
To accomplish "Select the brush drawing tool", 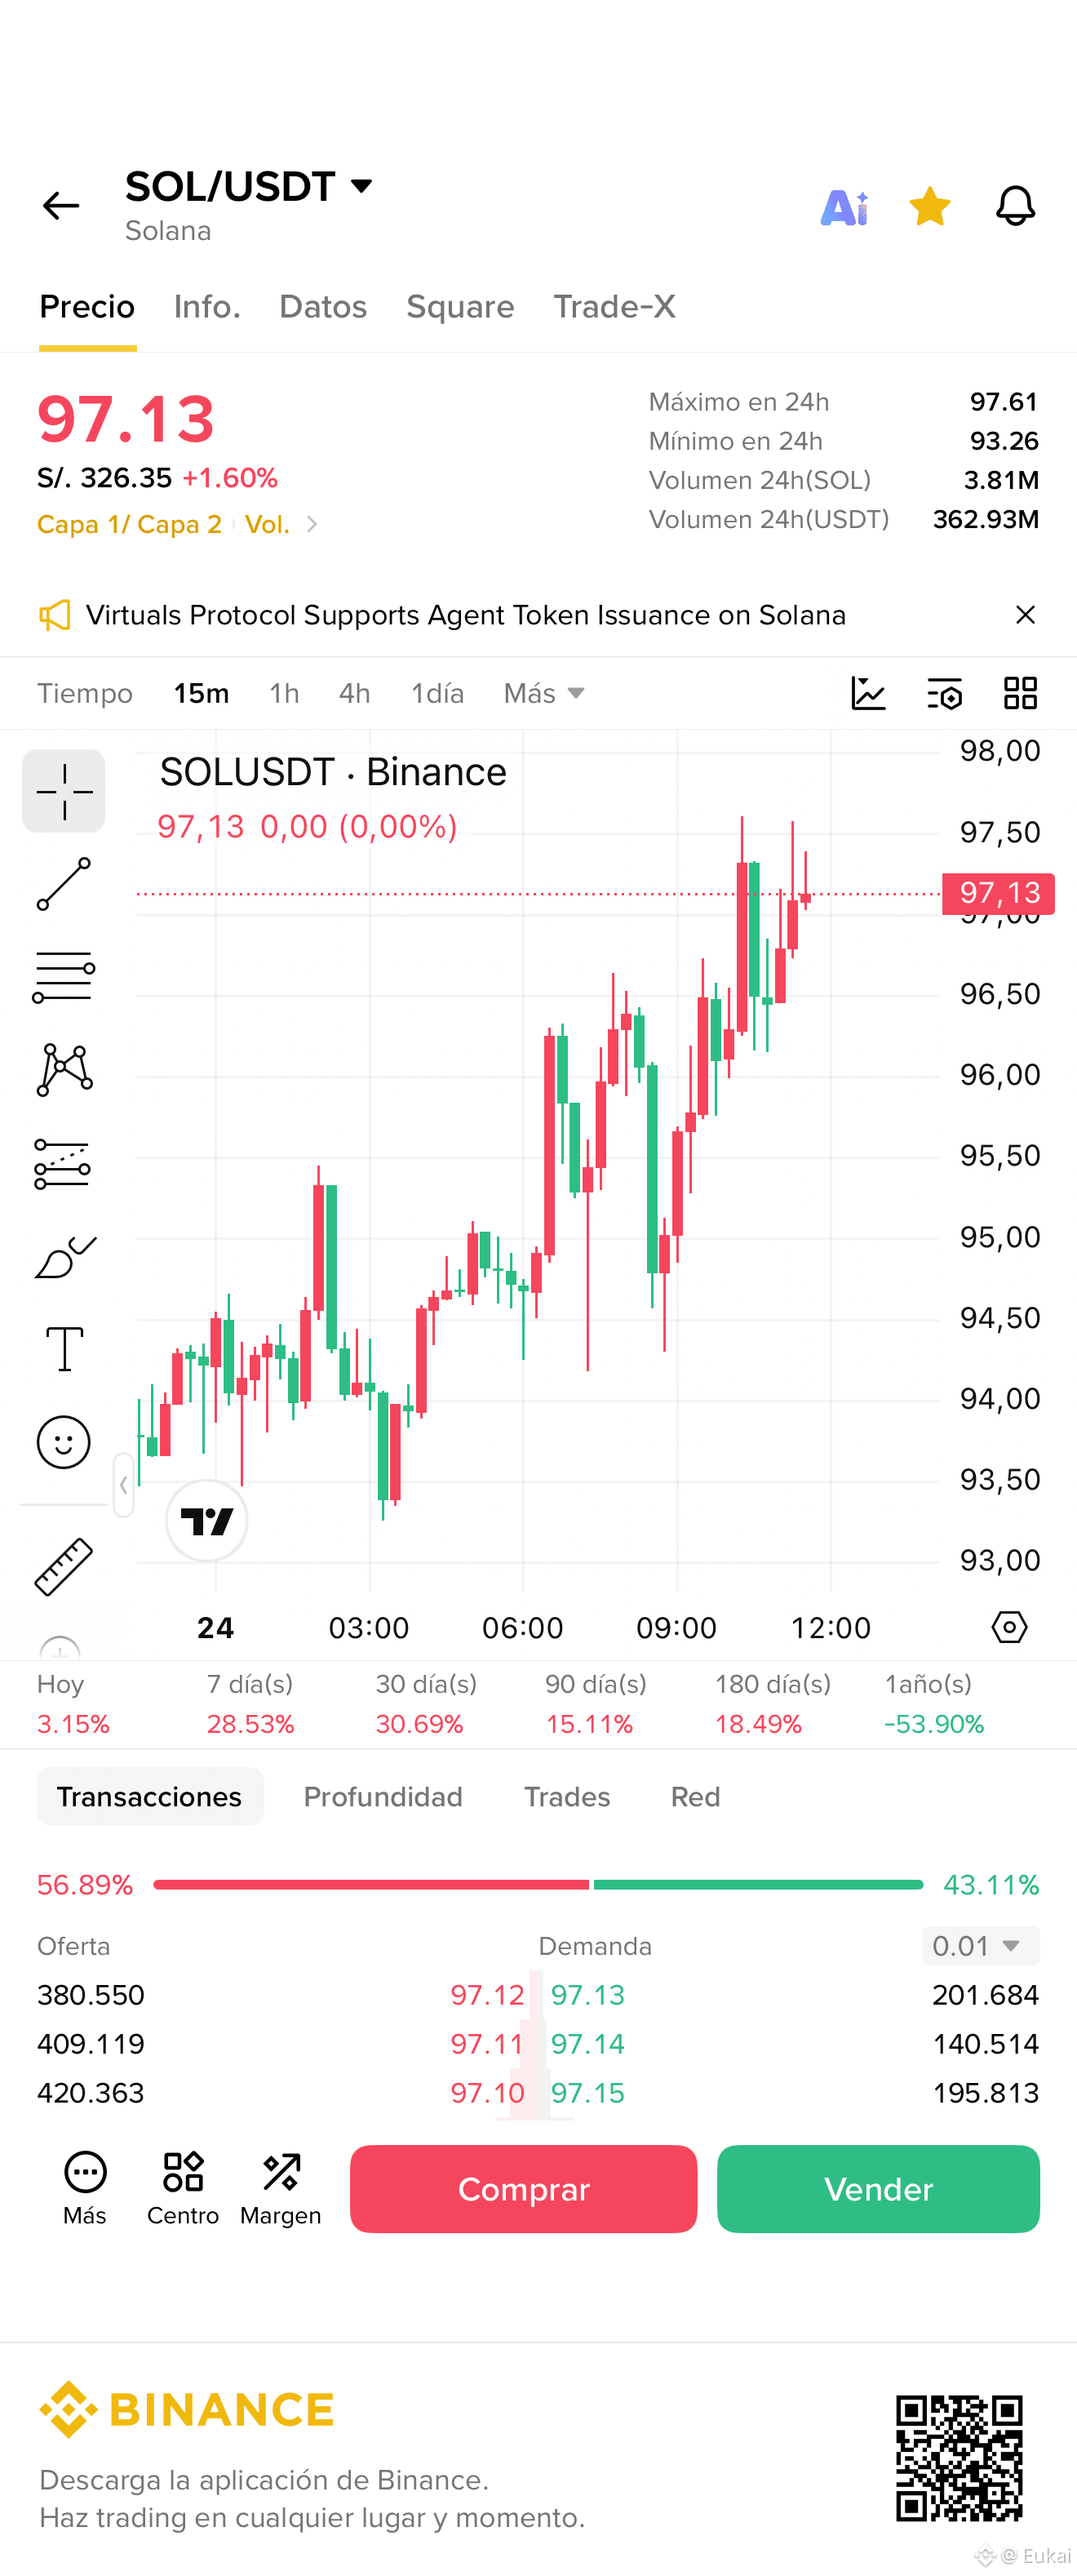I will 65,1257.
